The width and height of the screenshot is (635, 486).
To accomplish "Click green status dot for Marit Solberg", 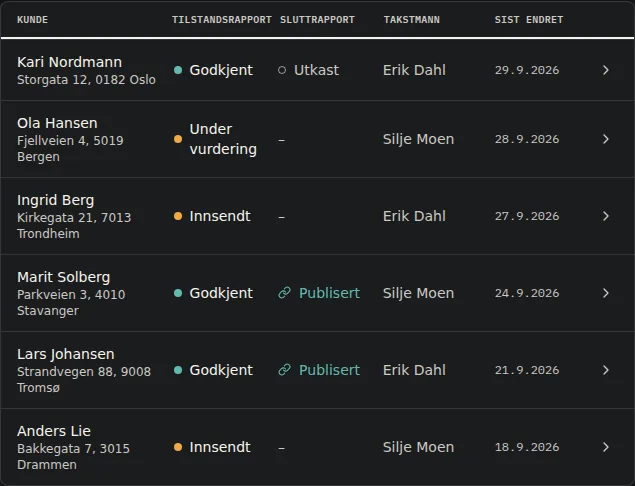I will pyautogui.click(x=178, y=293).
